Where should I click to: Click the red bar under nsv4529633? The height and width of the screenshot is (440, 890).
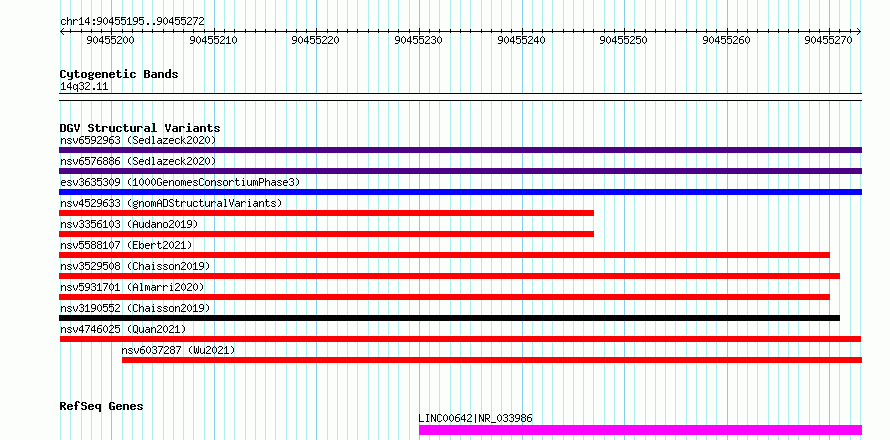tap(326, 213)
